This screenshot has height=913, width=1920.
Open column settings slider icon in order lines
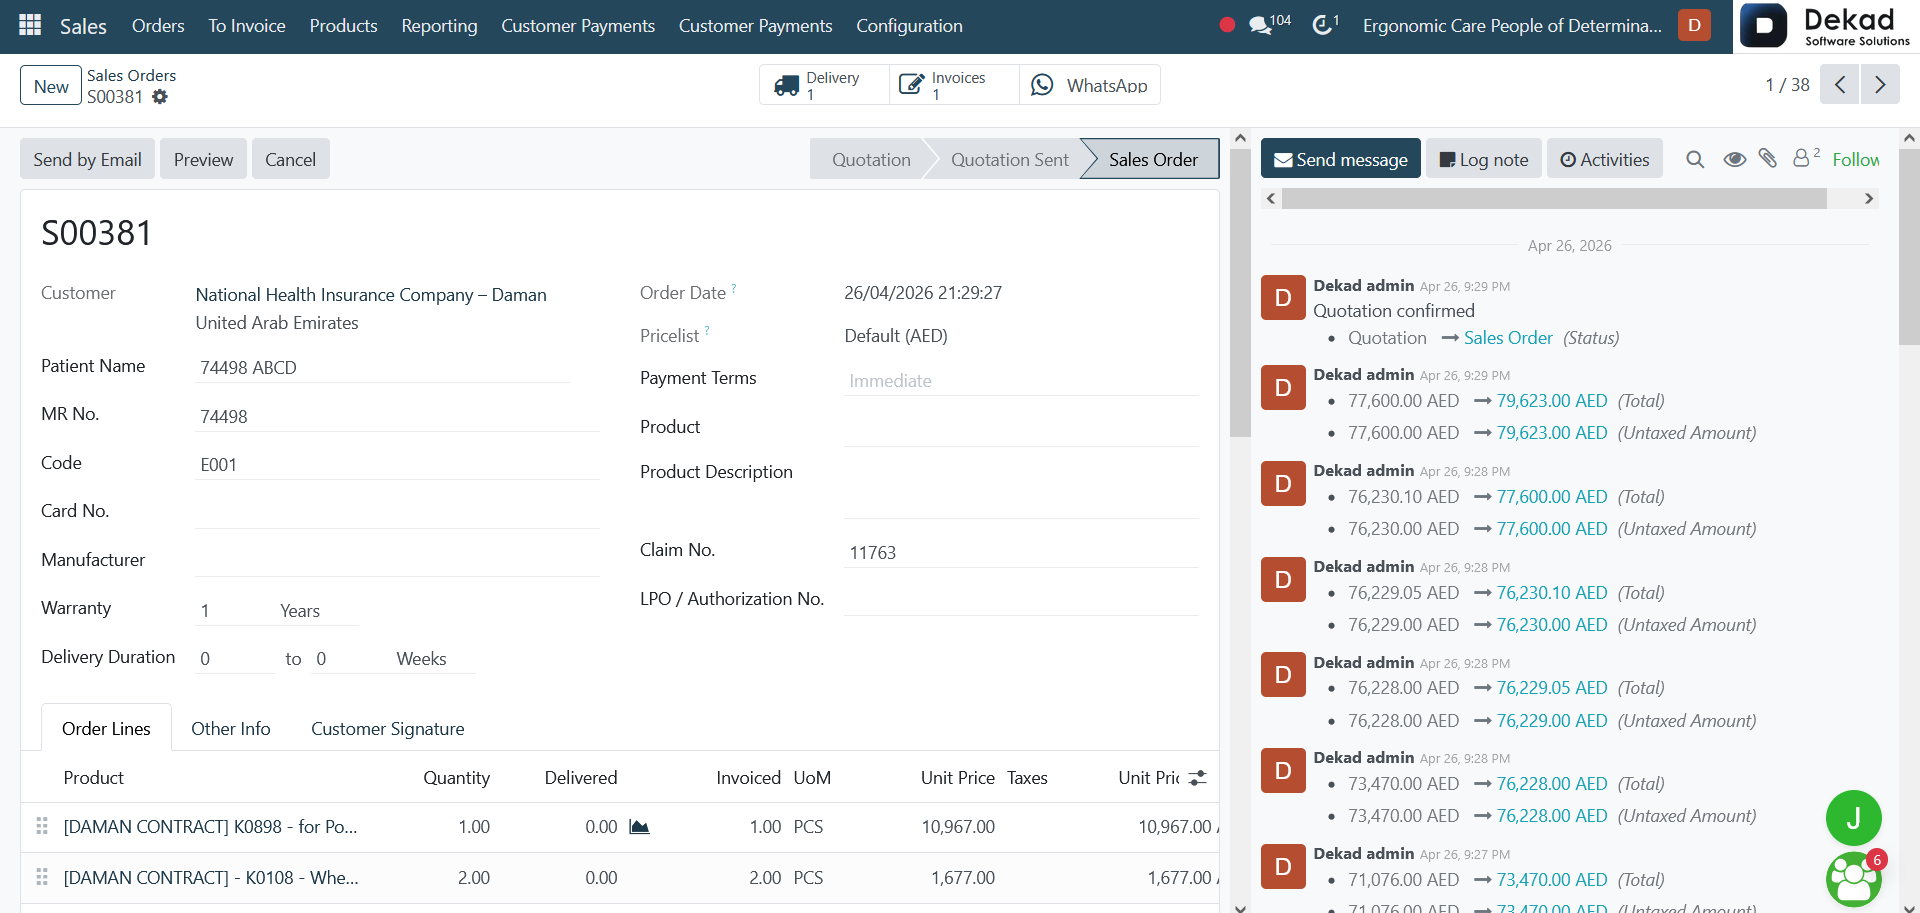pos(1198,778)
